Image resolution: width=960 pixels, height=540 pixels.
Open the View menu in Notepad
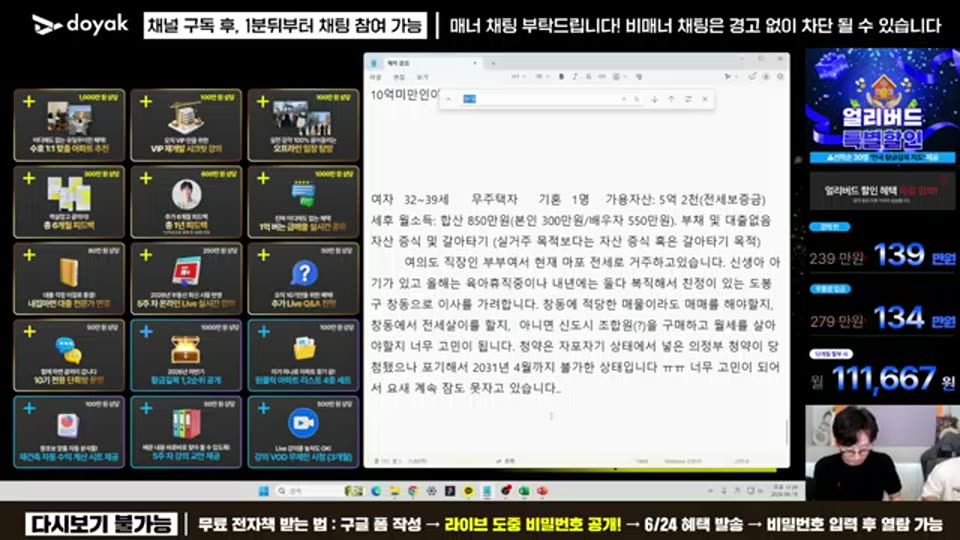[422, 77]
